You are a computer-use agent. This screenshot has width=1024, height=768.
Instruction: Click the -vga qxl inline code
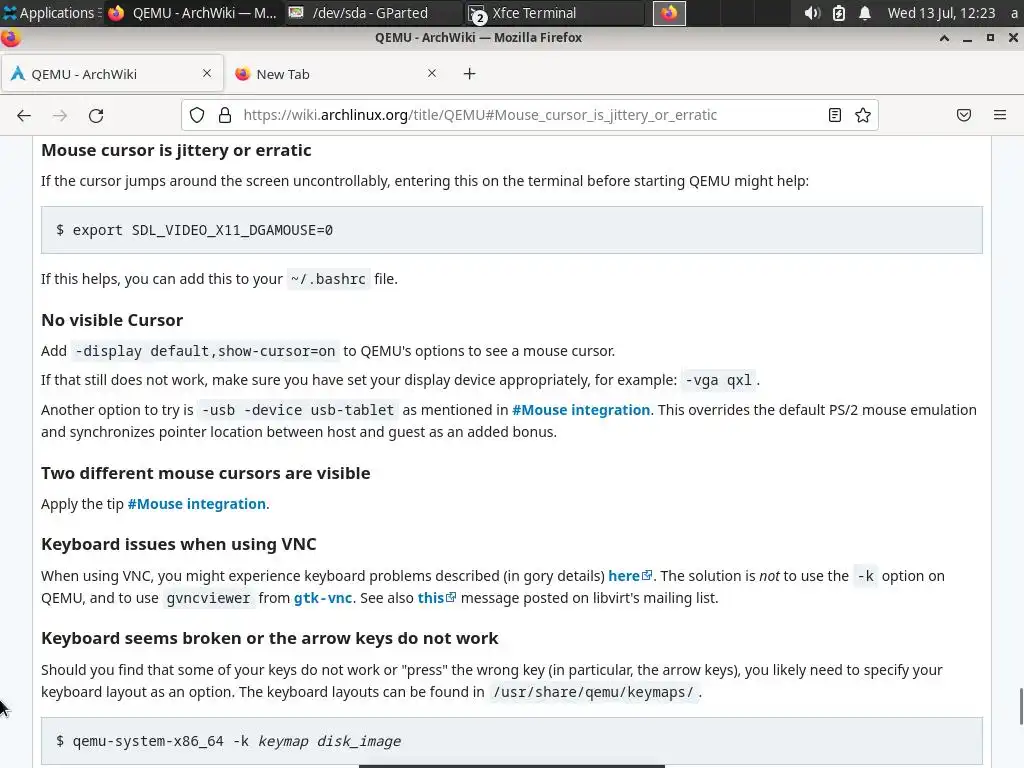pyautogui.click(x=718, y=380)
